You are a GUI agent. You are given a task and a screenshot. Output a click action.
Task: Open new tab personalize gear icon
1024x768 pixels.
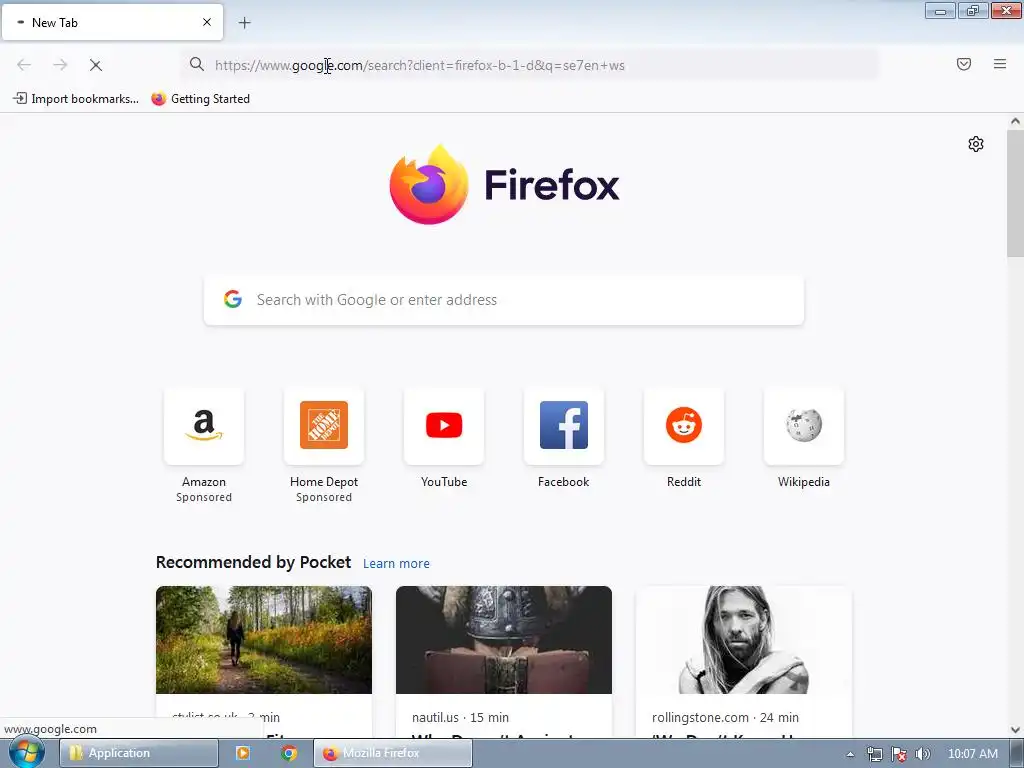pyautogui.click(x=975, y=144)
